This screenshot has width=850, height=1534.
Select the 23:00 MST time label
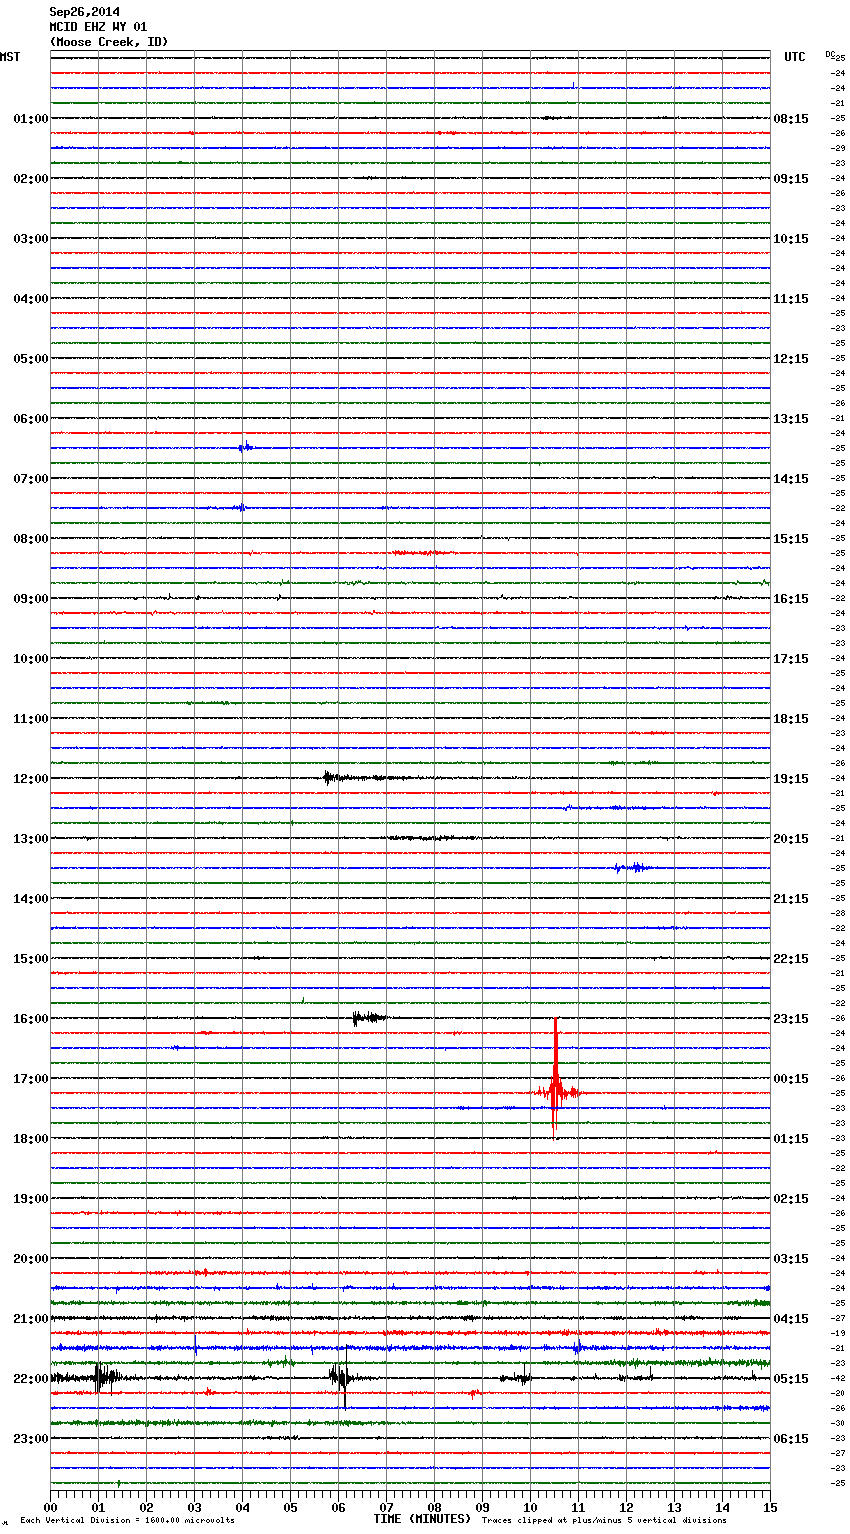point(31,1439)
